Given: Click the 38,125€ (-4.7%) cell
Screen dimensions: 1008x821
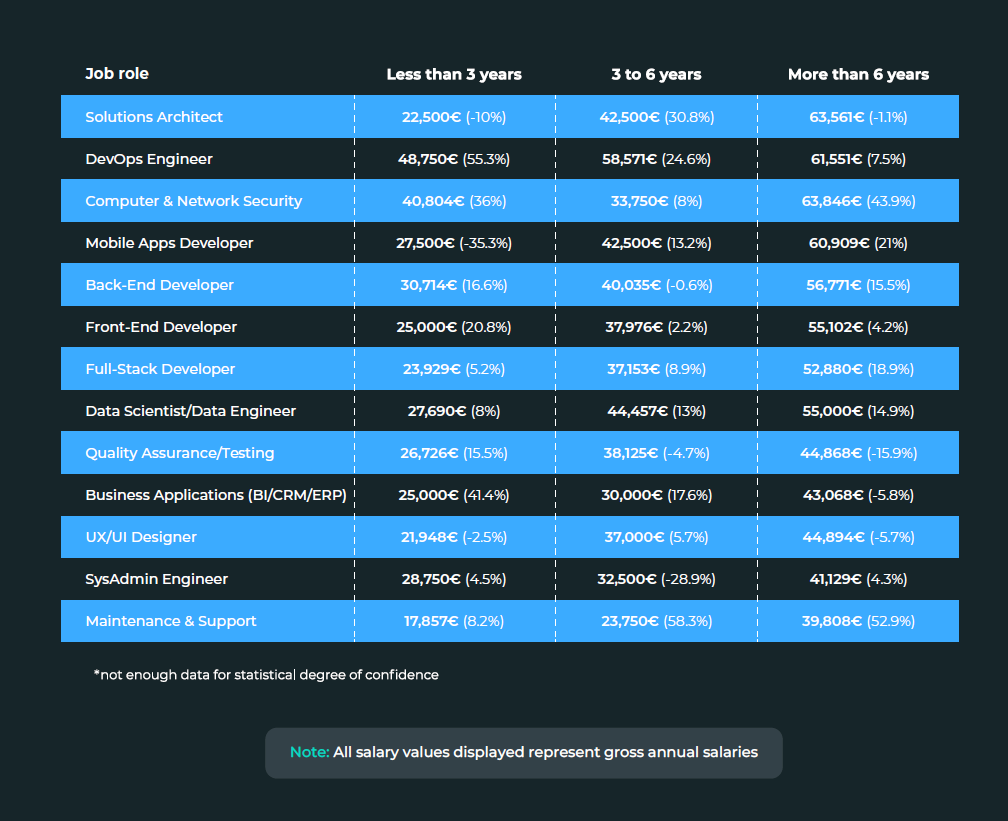Looking at the screenshot, I should [656, 453].
